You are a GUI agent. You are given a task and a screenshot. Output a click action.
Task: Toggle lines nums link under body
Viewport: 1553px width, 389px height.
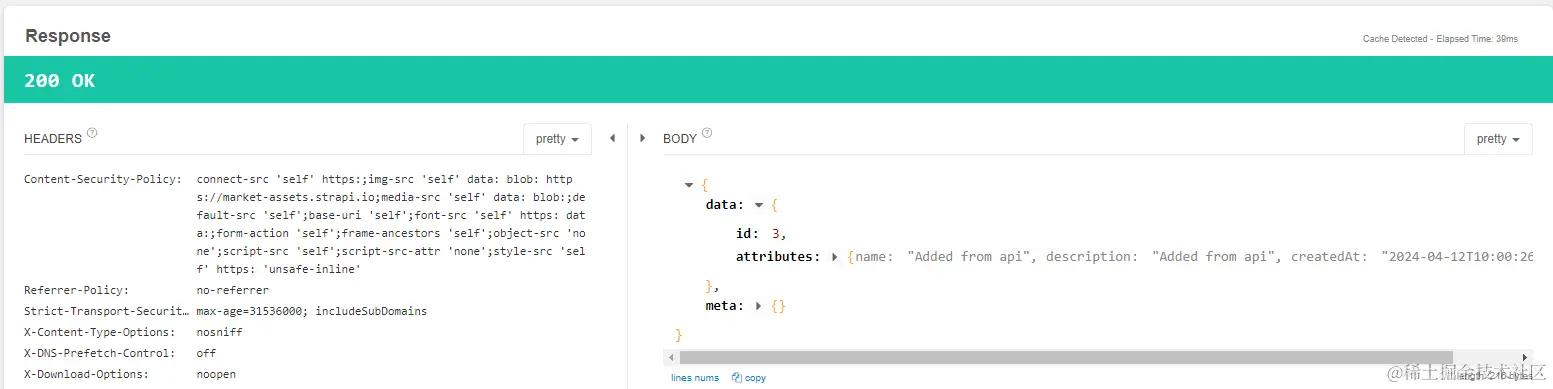695,378
